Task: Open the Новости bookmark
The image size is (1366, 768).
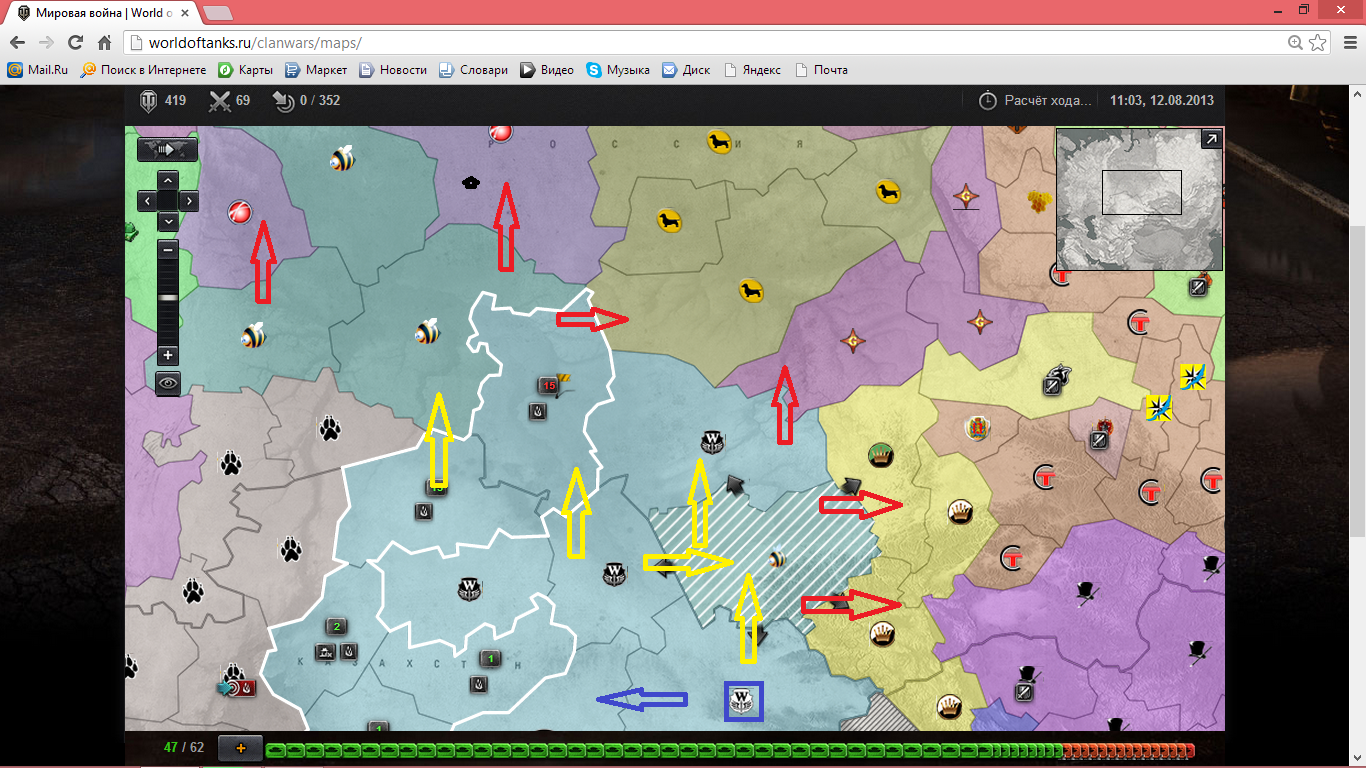Action: pos(393,70)
